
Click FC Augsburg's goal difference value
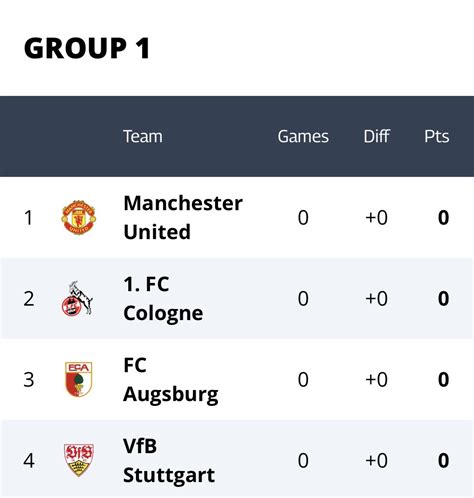point(377,380)
